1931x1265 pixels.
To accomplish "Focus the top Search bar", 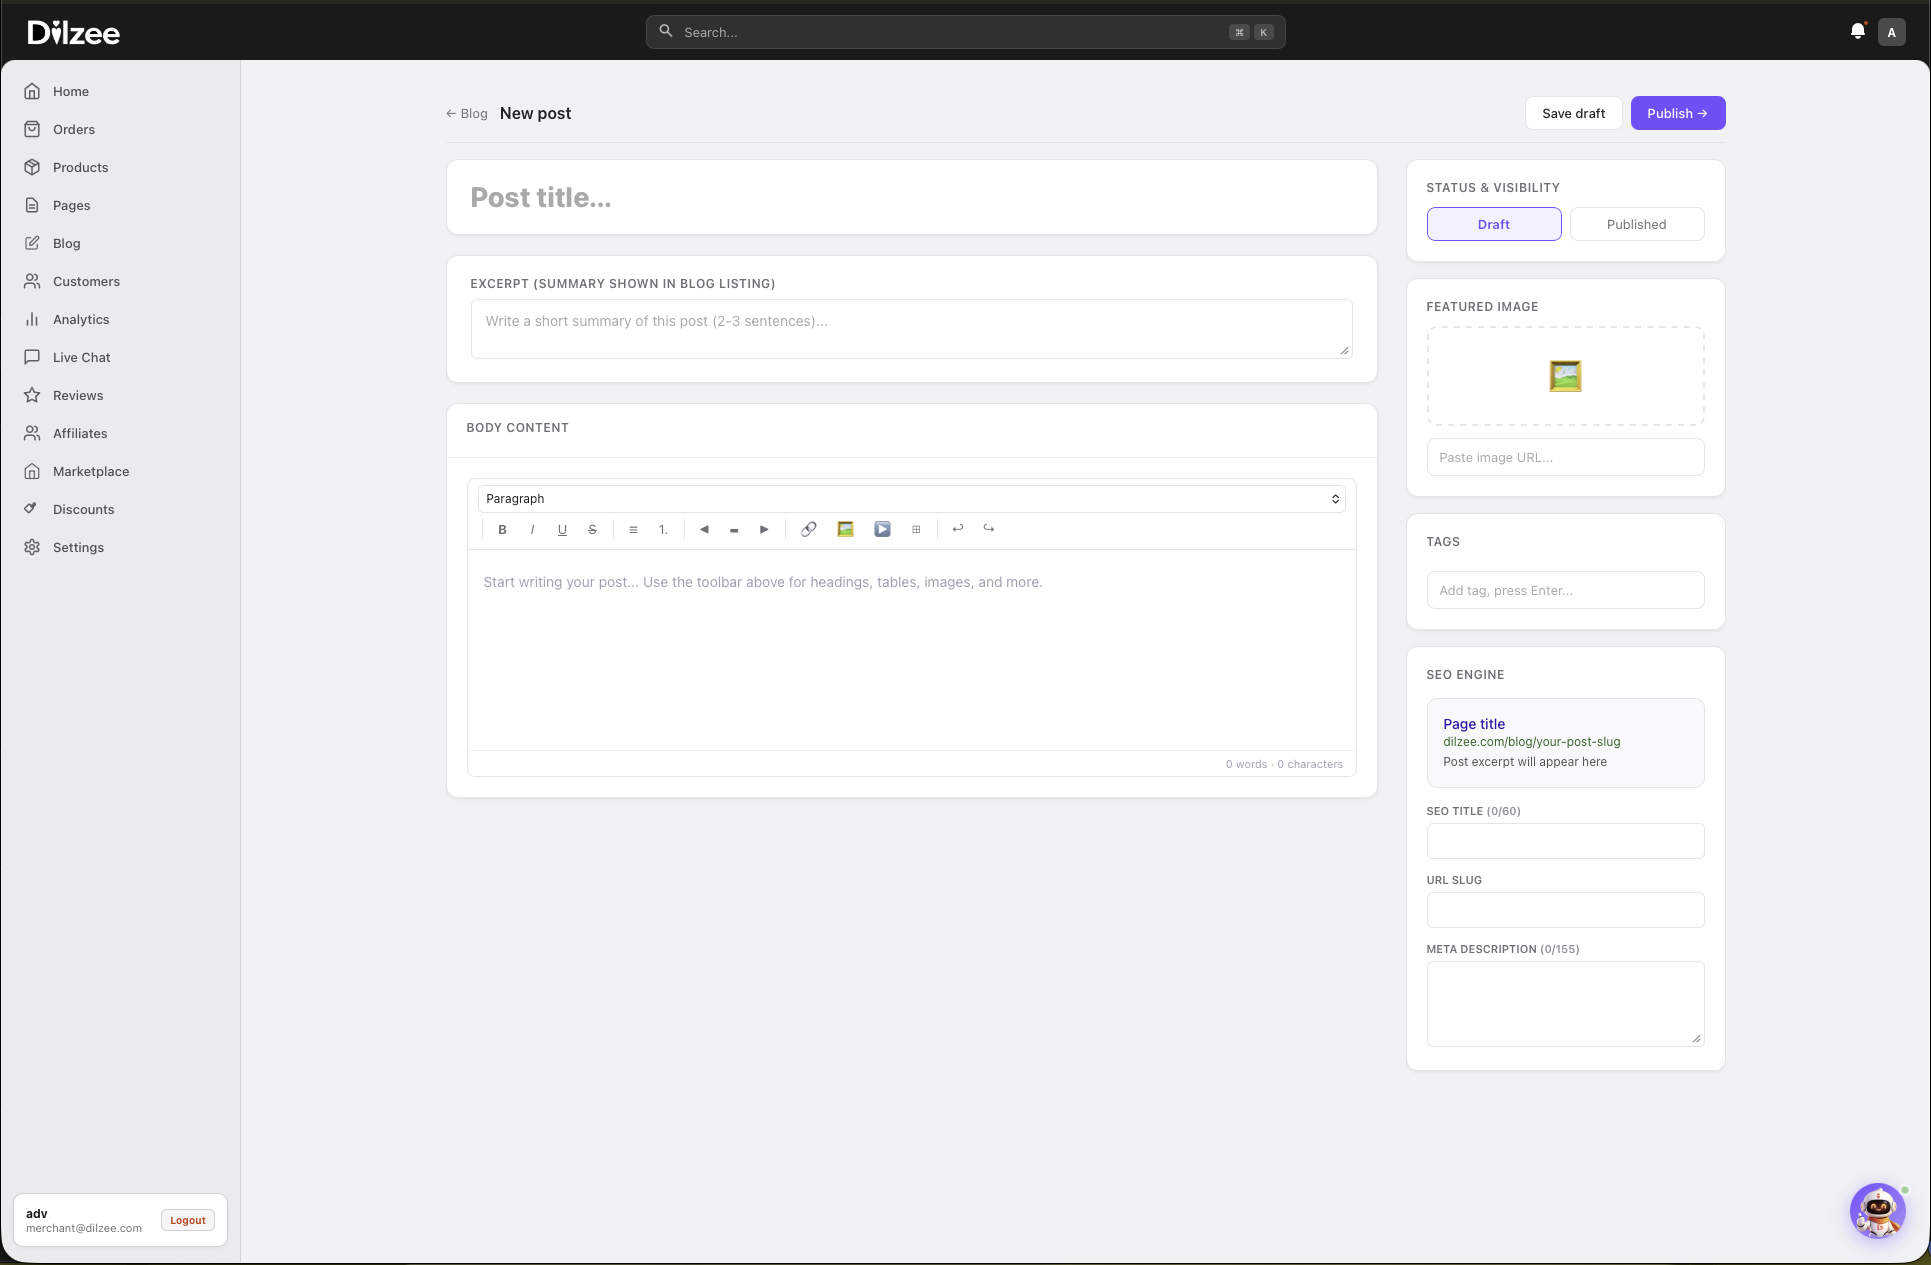I will (x=966, y=32).
